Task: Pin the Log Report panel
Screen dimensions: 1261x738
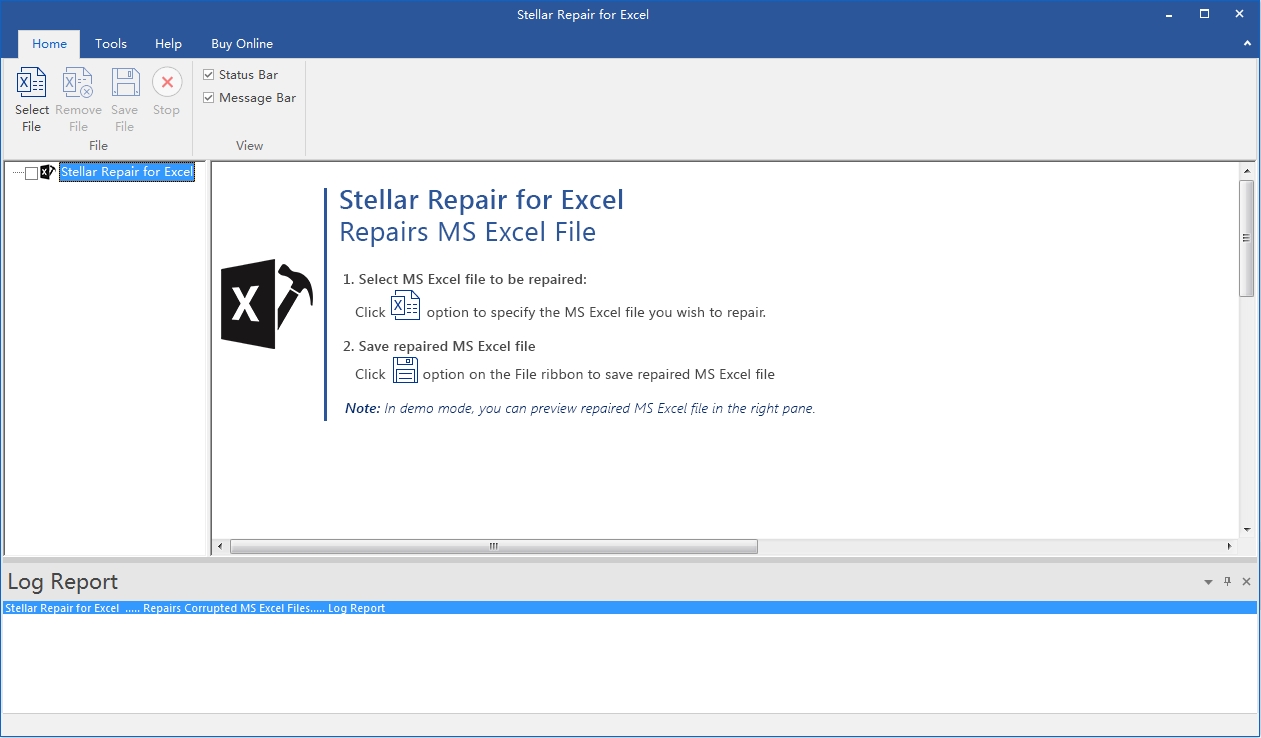Action: pos(1227,581)
